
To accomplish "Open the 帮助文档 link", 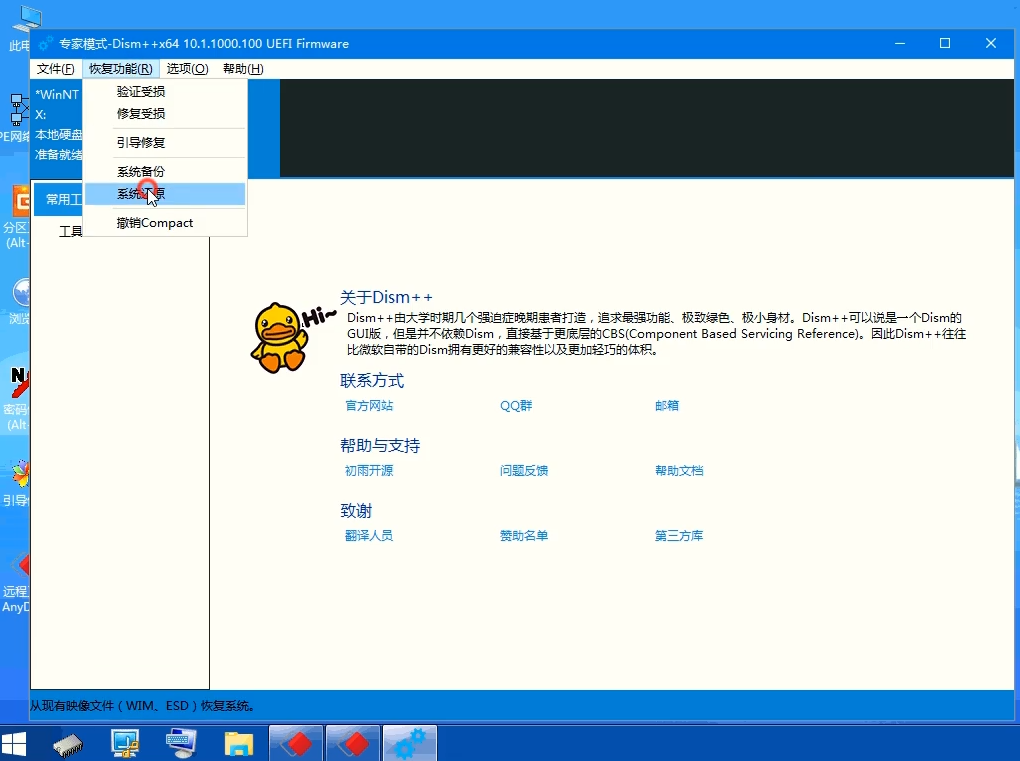I will pos(679,470).
